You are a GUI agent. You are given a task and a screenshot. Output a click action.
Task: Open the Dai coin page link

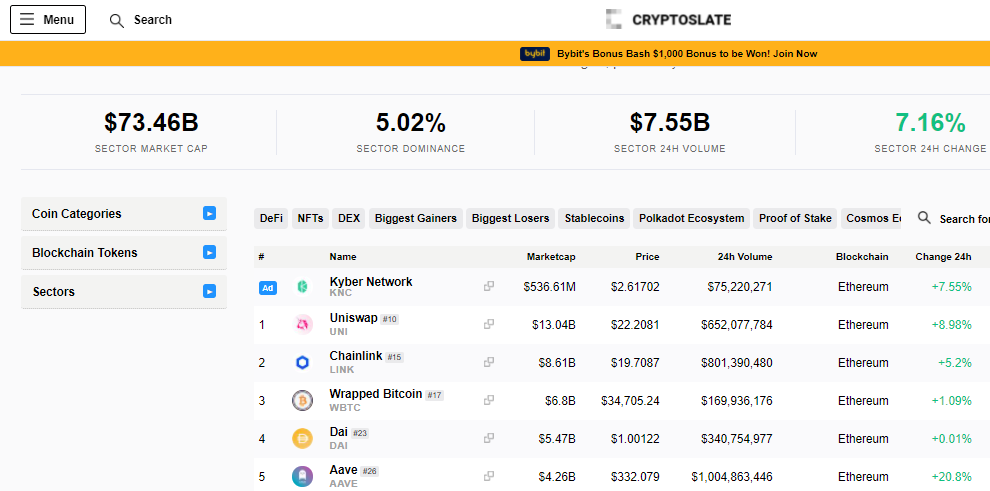[x=338, y=432]
